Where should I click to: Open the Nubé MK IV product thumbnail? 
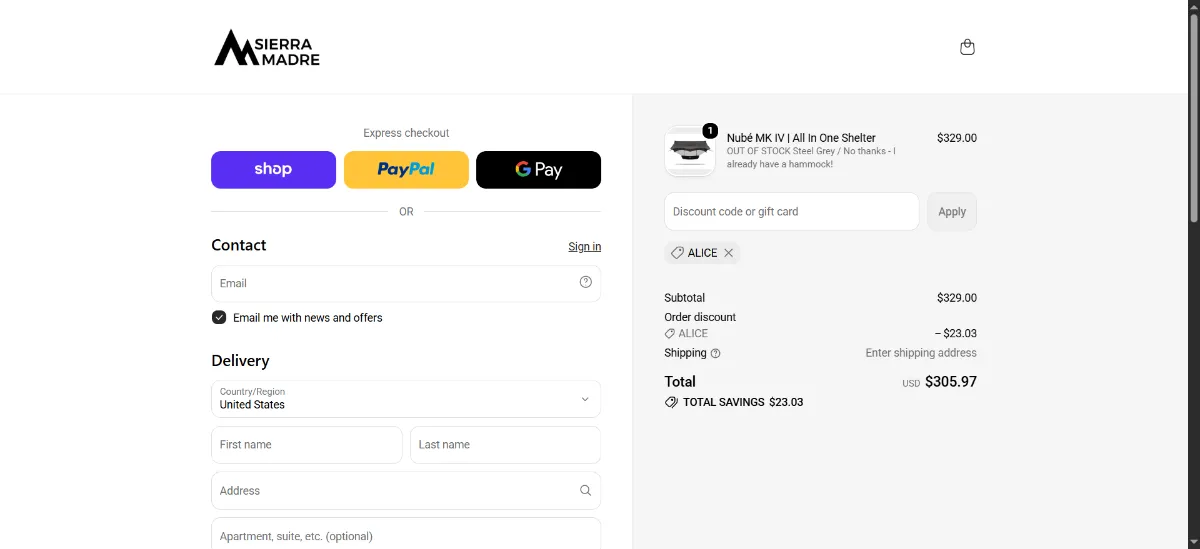690,151
